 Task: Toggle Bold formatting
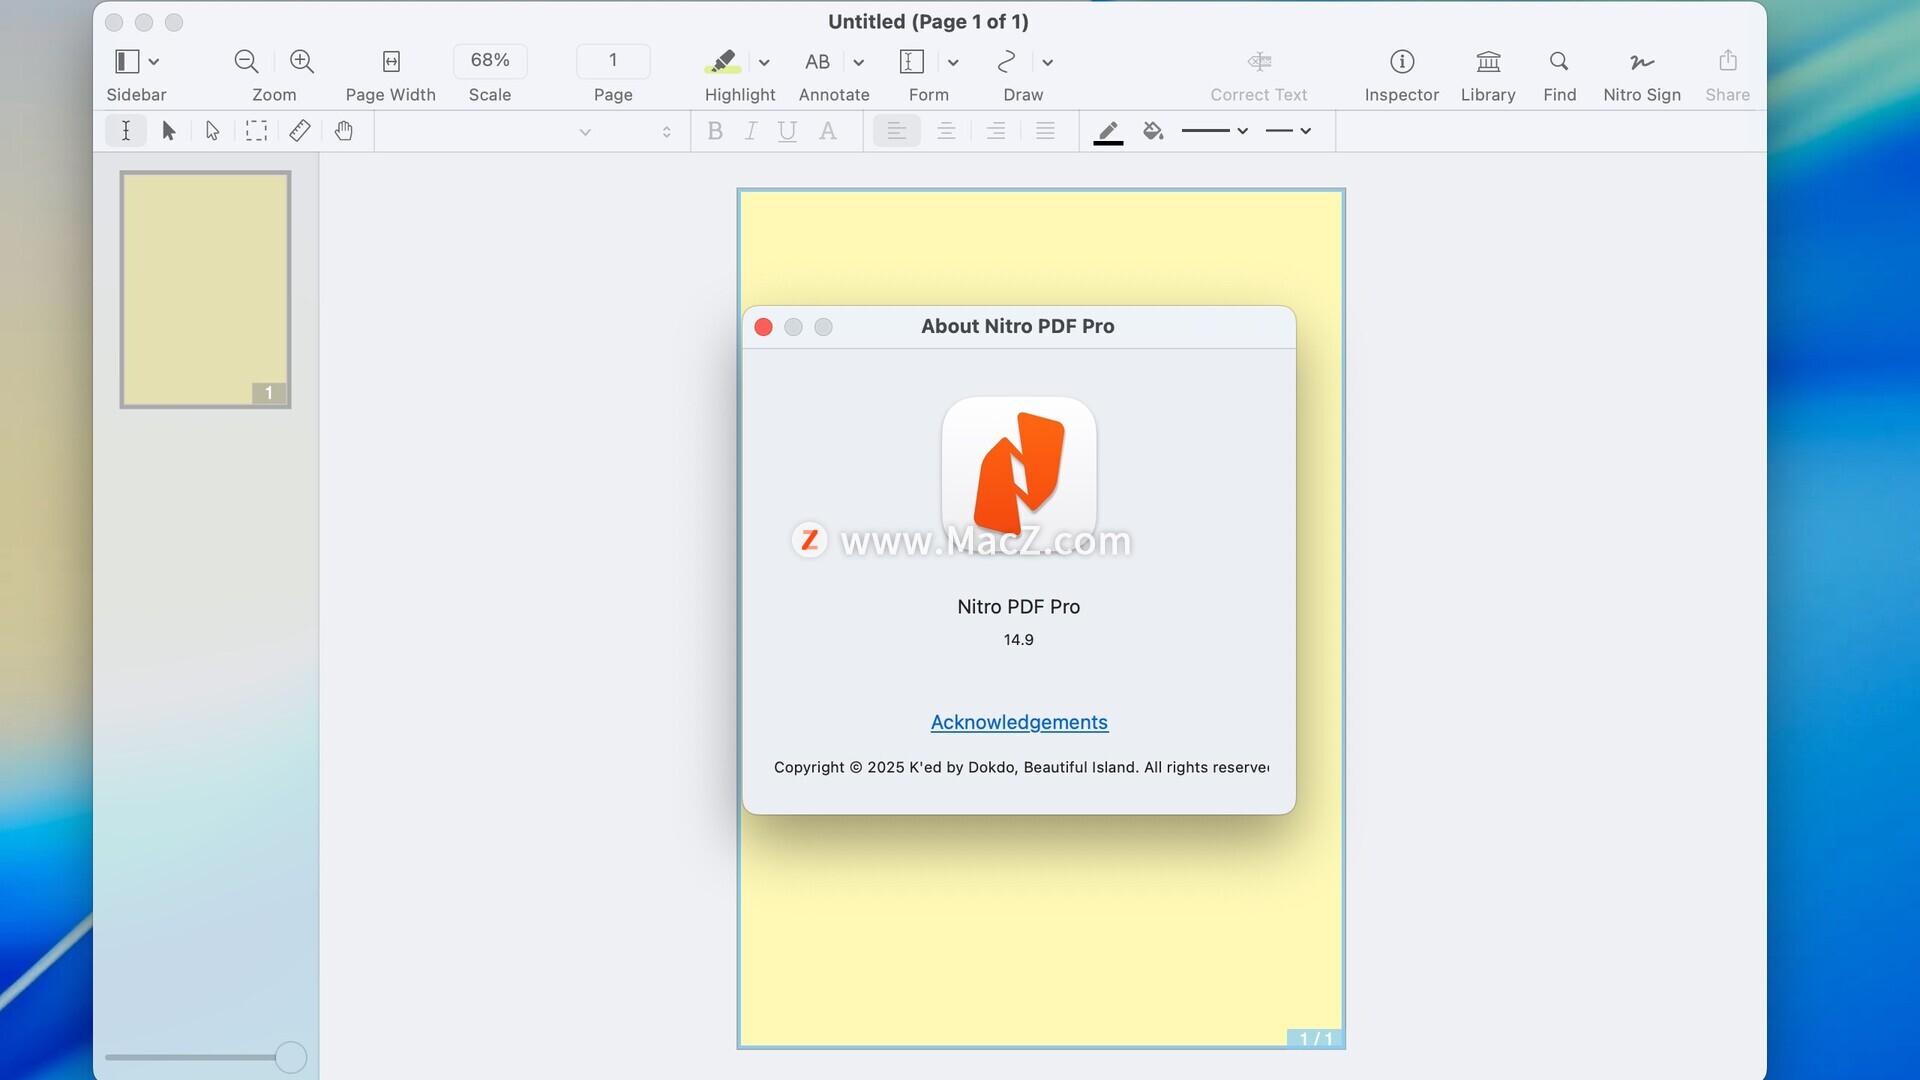714,131
